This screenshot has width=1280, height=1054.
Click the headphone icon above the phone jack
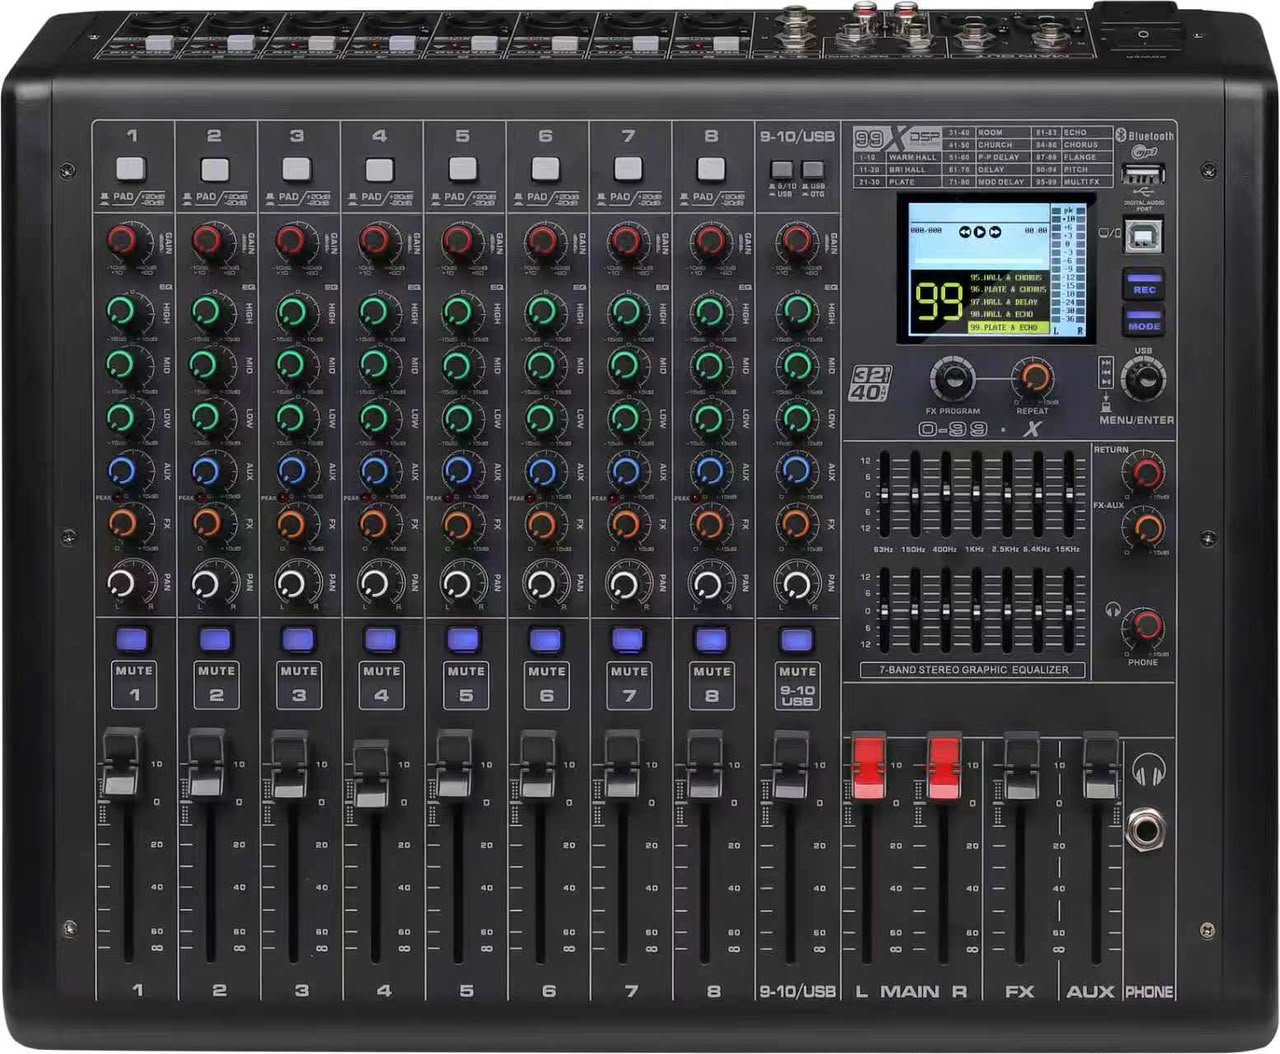click(x=1150, y=769)
